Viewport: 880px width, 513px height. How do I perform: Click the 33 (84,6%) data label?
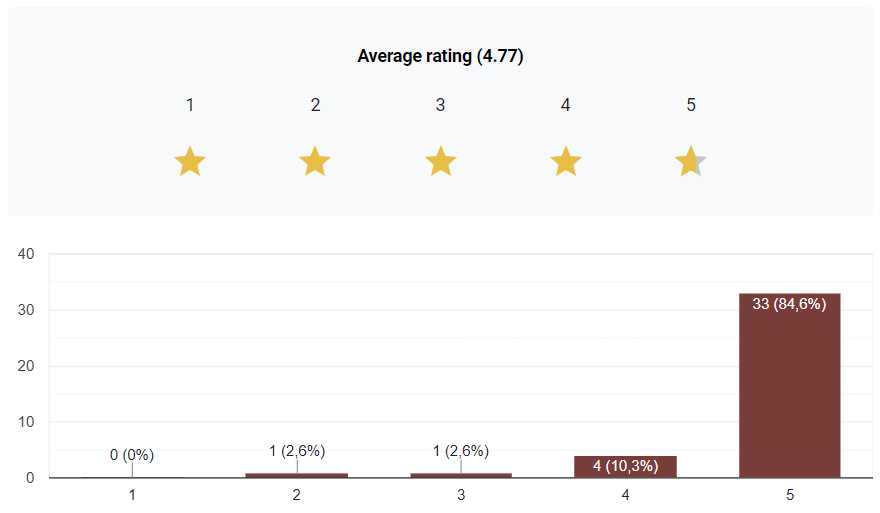789,304
